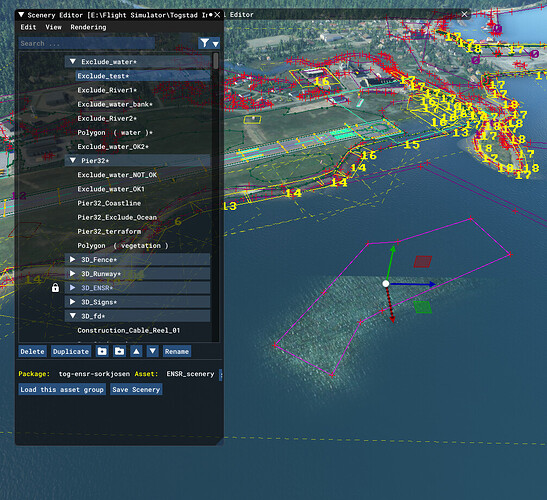The height and width of the screenshot is (500, 547).
Task: Collapse the Scenery Editor window triangle
Action: 21,15
